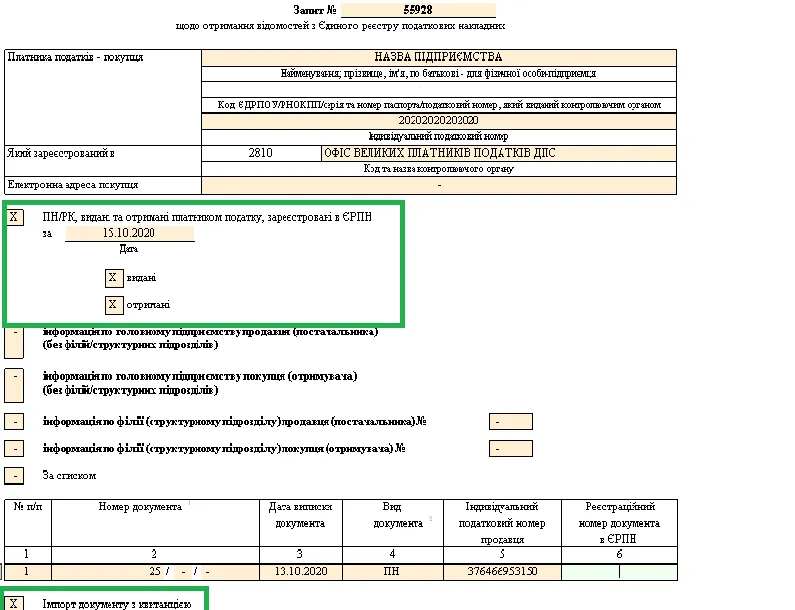Click seller tax number 376466953150
Image resolution: width=795 pixels, height=610 pixels.
click(502, 572)
